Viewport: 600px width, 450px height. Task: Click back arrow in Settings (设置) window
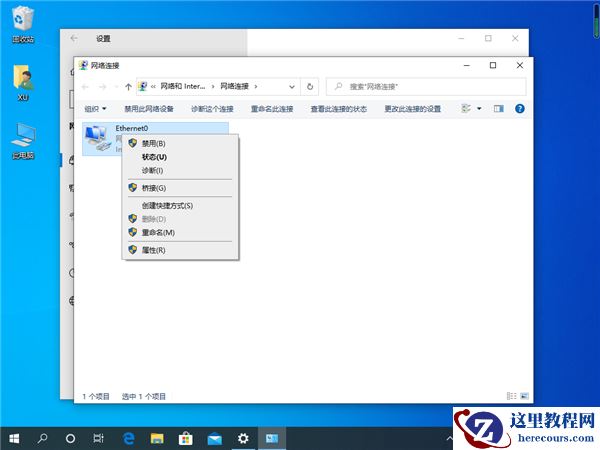point(74,38)
